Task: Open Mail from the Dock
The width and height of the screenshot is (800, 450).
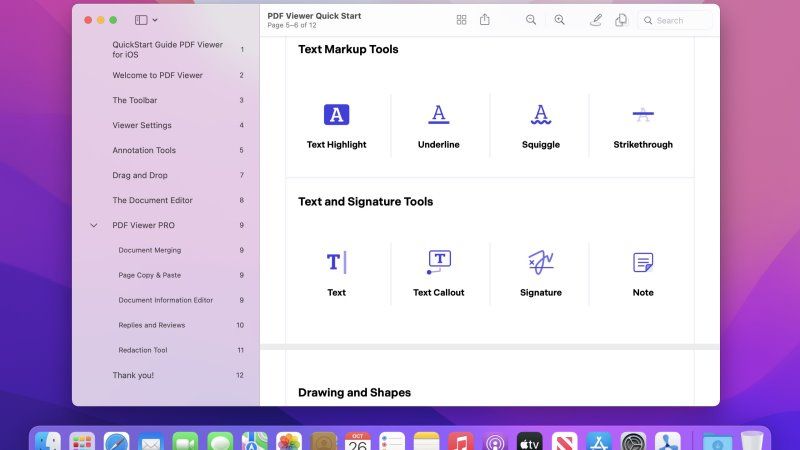Action: click(x=151, y=442)
